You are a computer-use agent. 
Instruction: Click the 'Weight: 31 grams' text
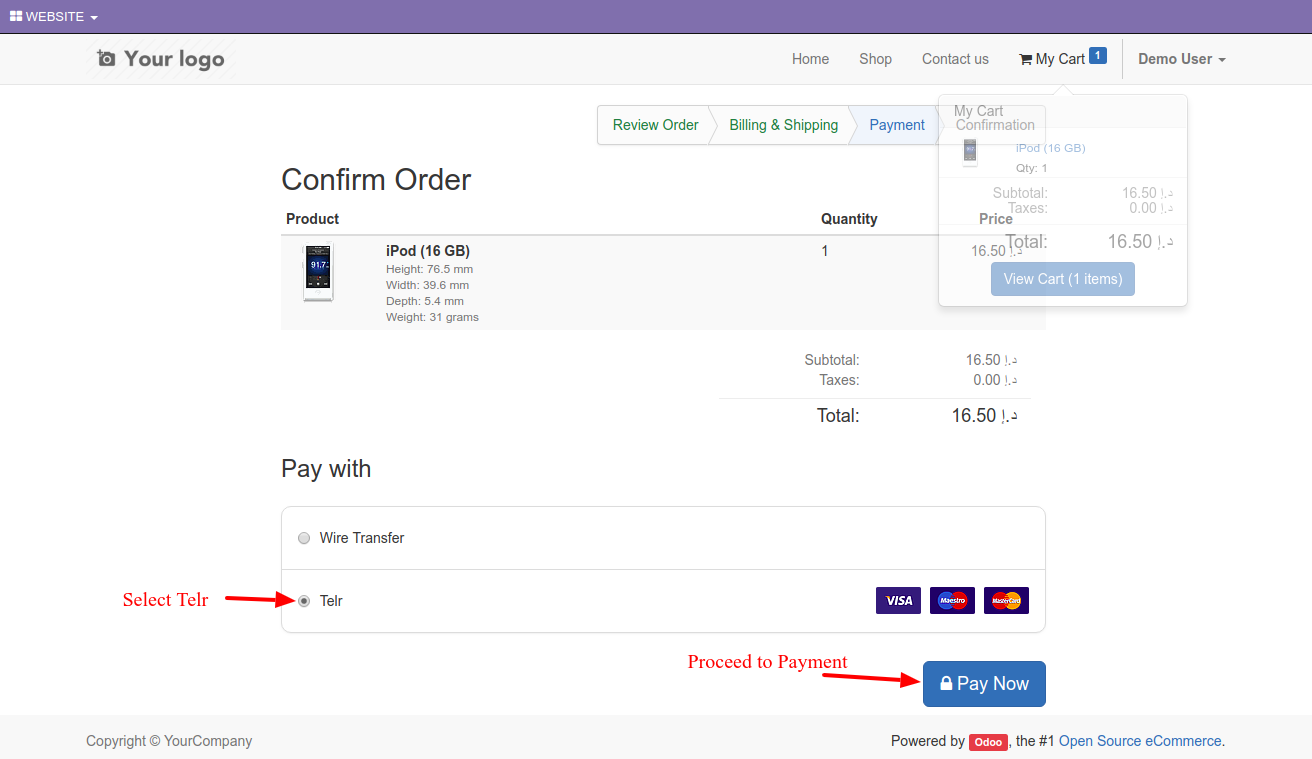click(x=432, y=317)
